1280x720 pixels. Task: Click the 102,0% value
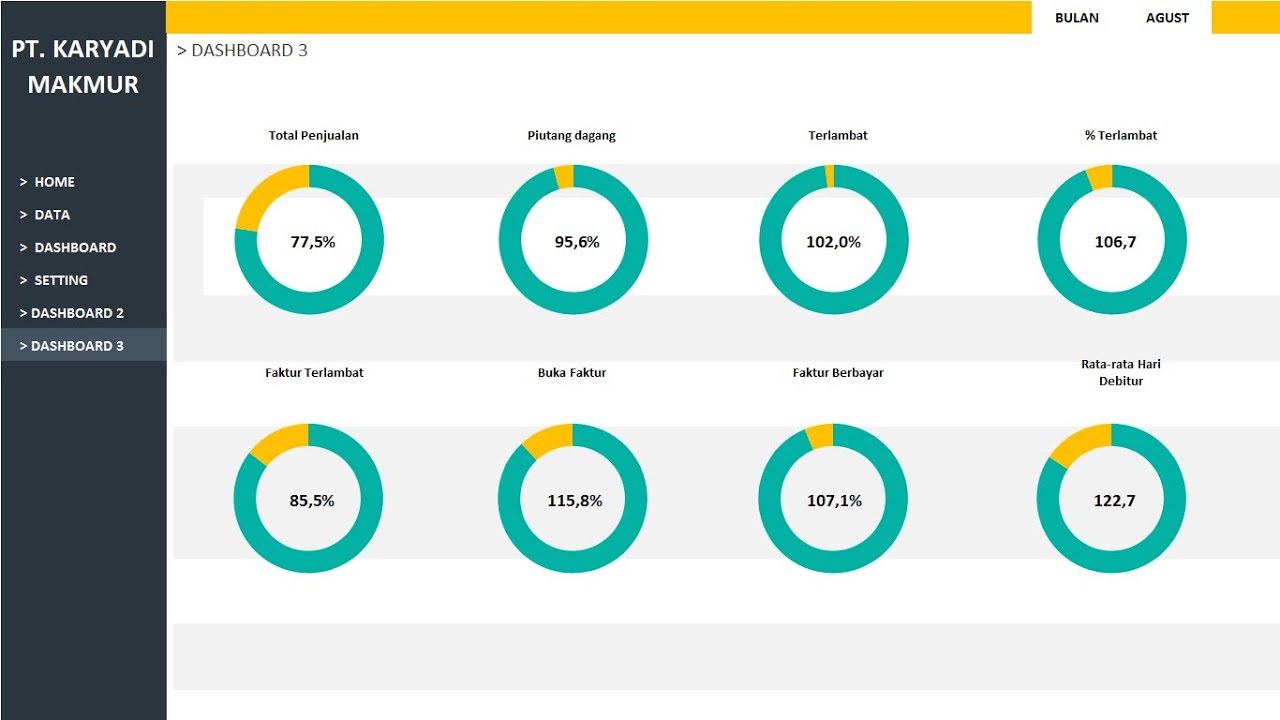(x=834, y=242)
